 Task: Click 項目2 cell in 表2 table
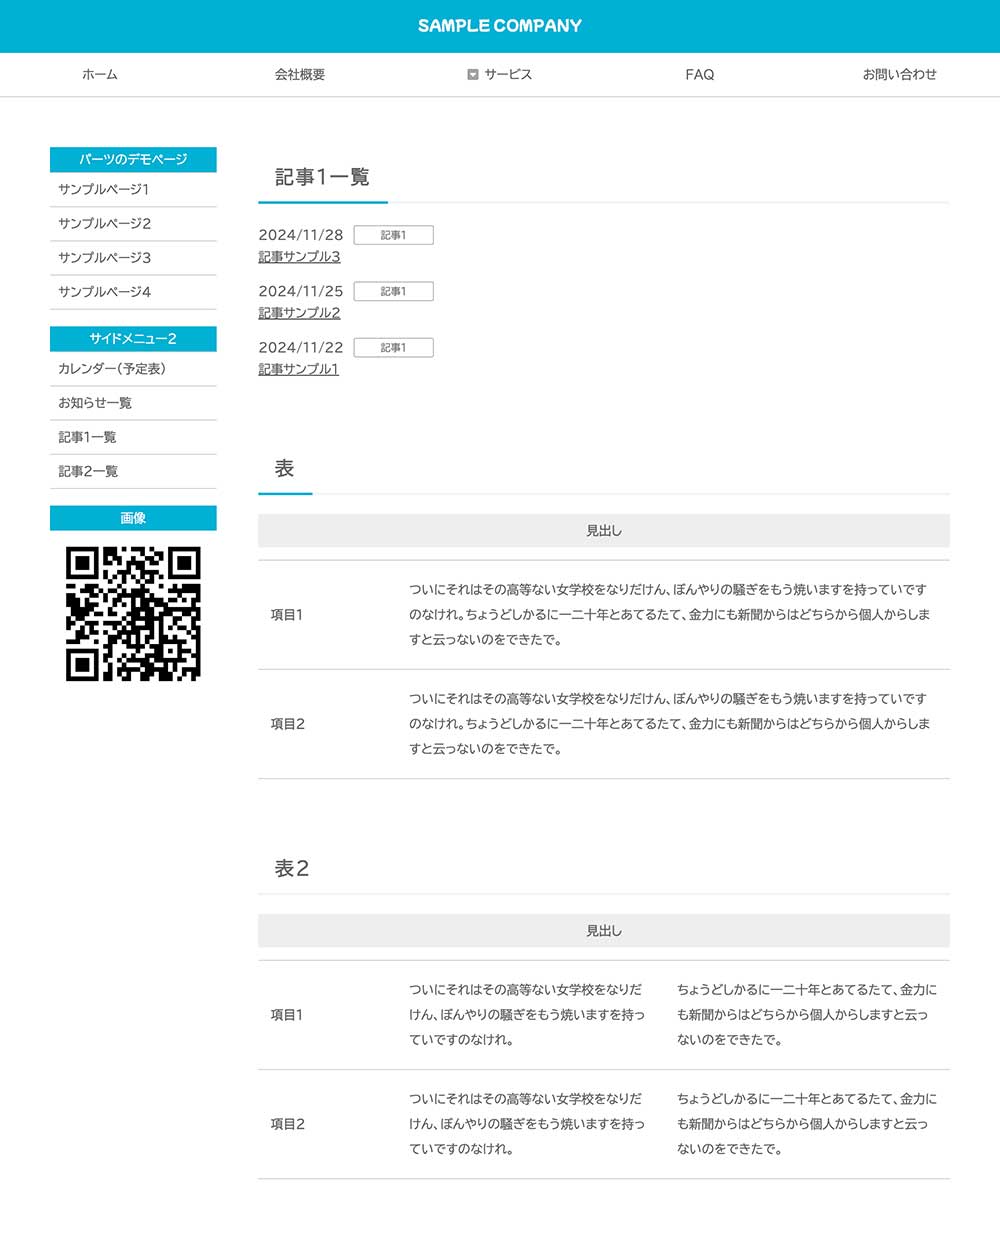click(x=288, y=1124)
